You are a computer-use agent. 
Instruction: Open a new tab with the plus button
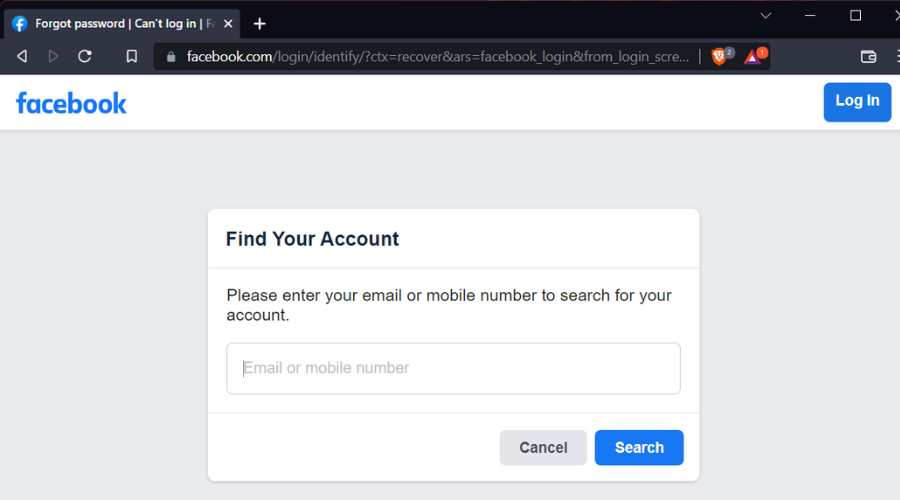259,24
